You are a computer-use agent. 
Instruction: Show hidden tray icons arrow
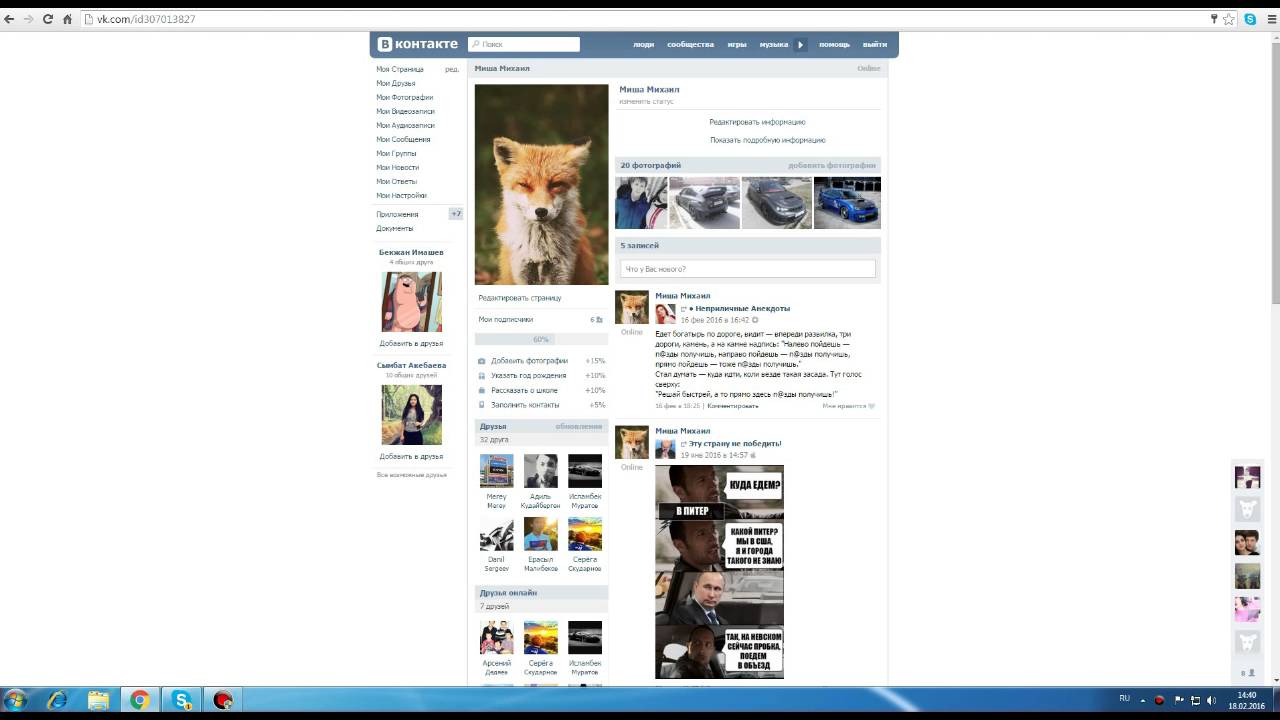pos(1143,700)
